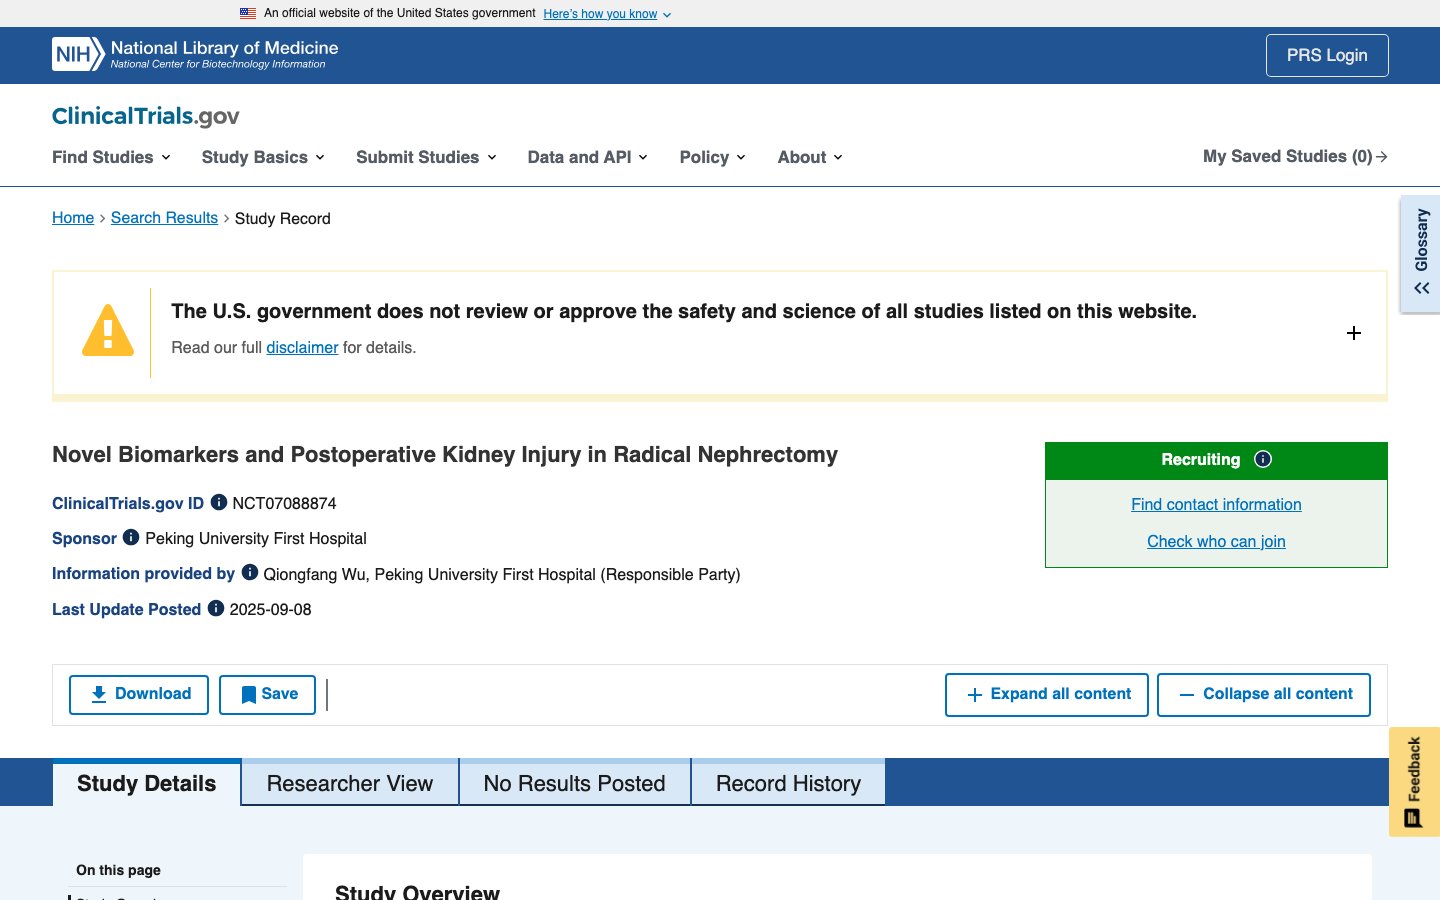Click info icon beside Information provided by
This screenshot has height=900, width=1440.
click(x=250, y=572)
